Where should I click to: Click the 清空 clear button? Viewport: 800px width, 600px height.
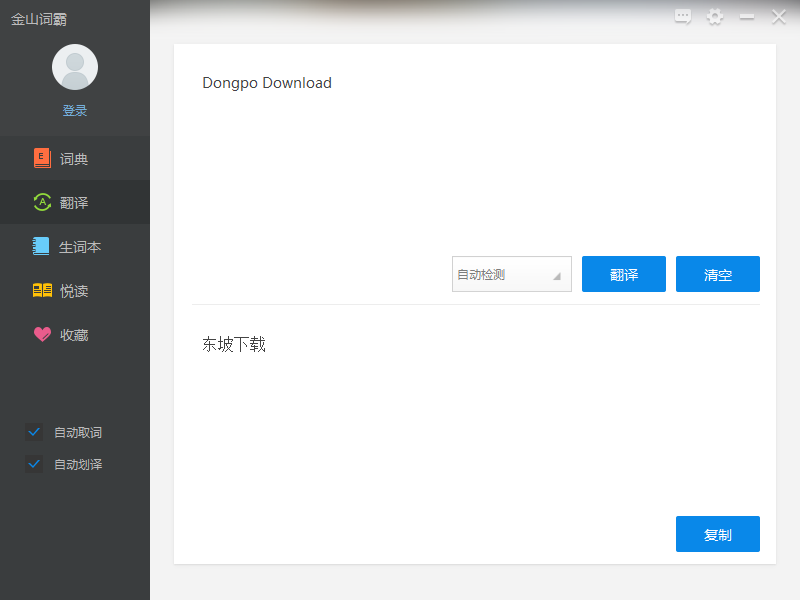718,274
